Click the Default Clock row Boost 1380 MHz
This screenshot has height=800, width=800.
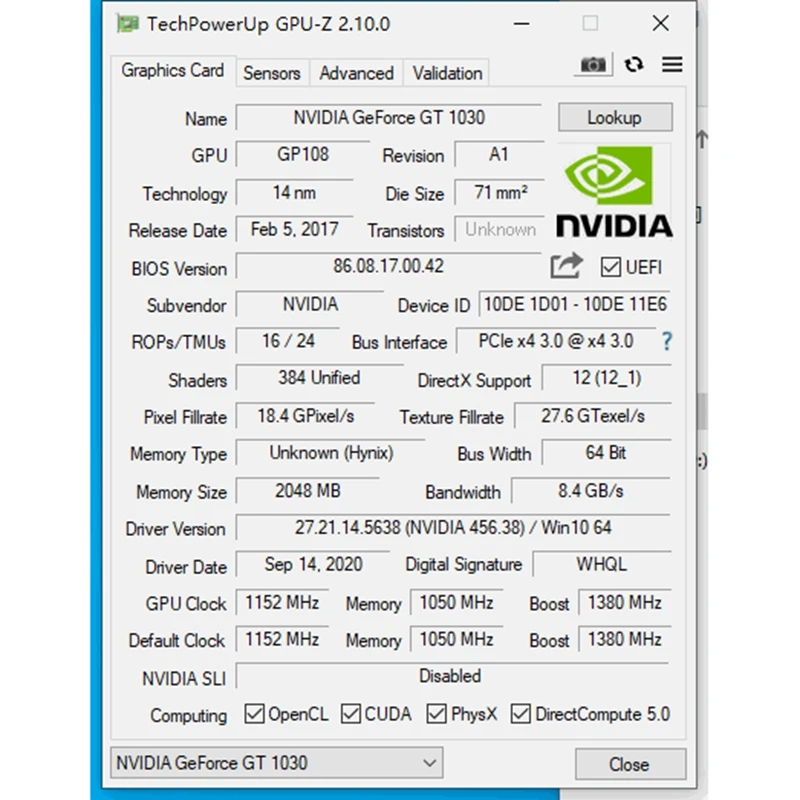point(625,639)
